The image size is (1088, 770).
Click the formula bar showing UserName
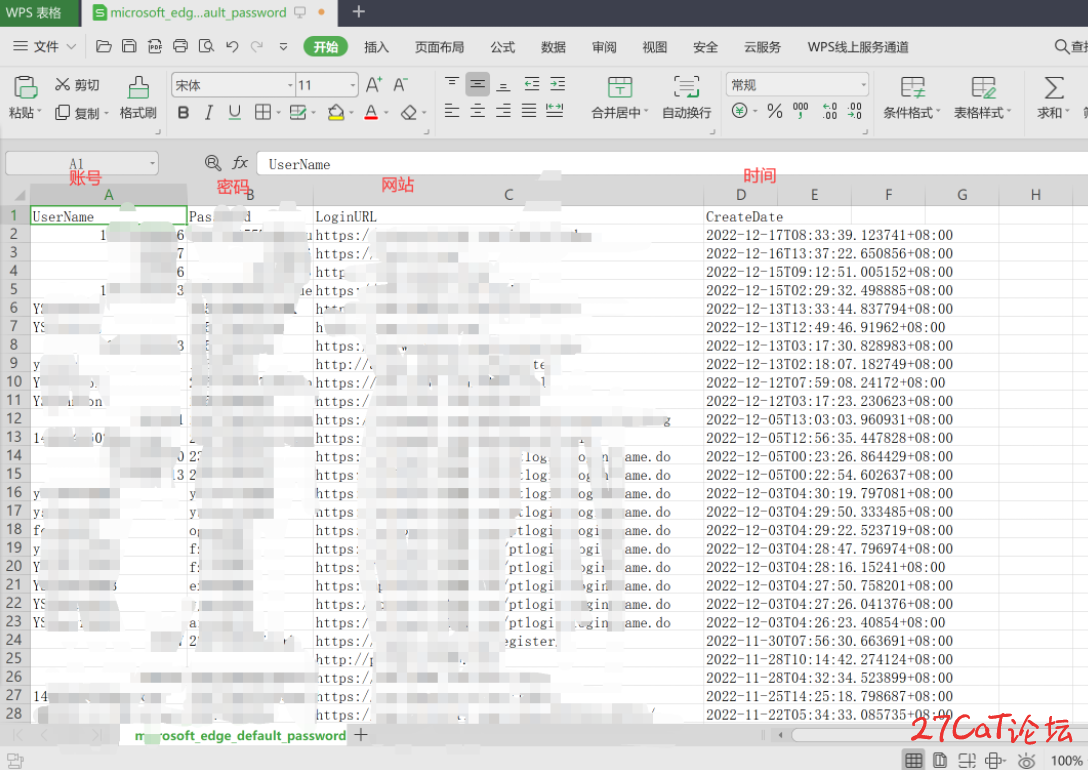(672, 164)
